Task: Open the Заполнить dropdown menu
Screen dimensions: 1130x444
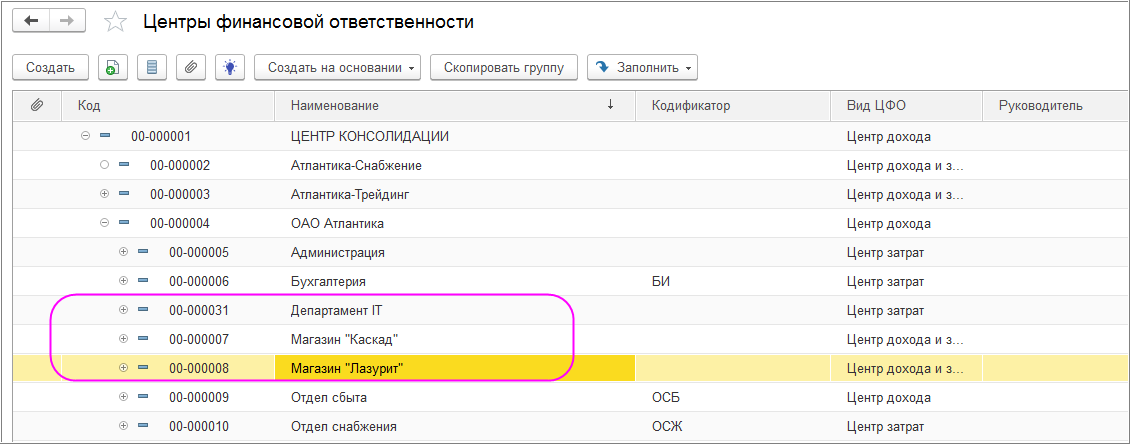Action: click(x=641, y=68)
